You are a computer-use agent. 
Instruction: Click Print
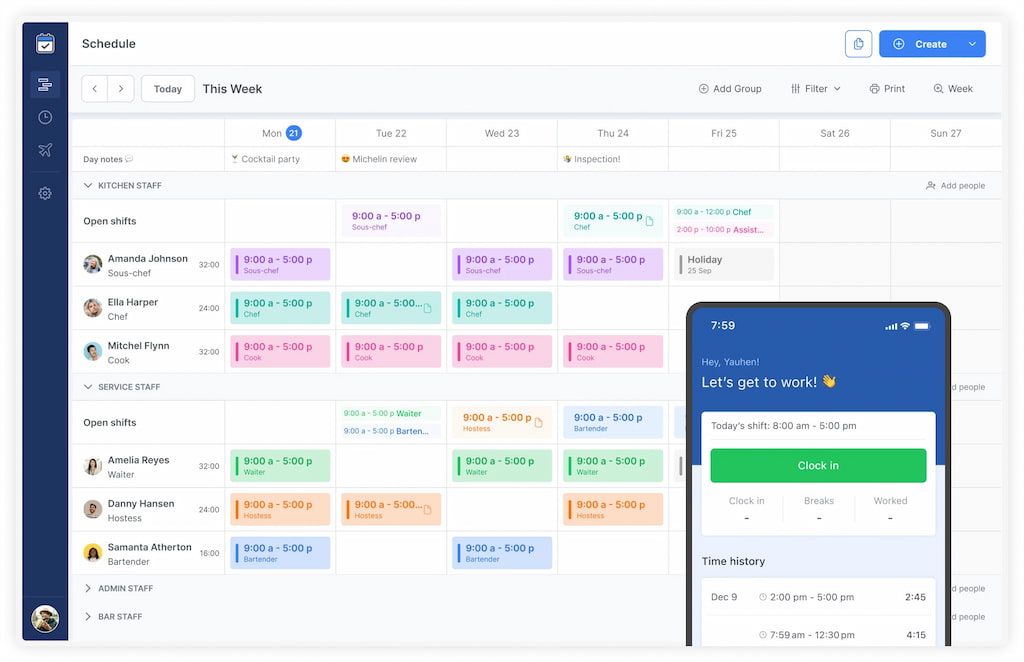click(887, 89)
